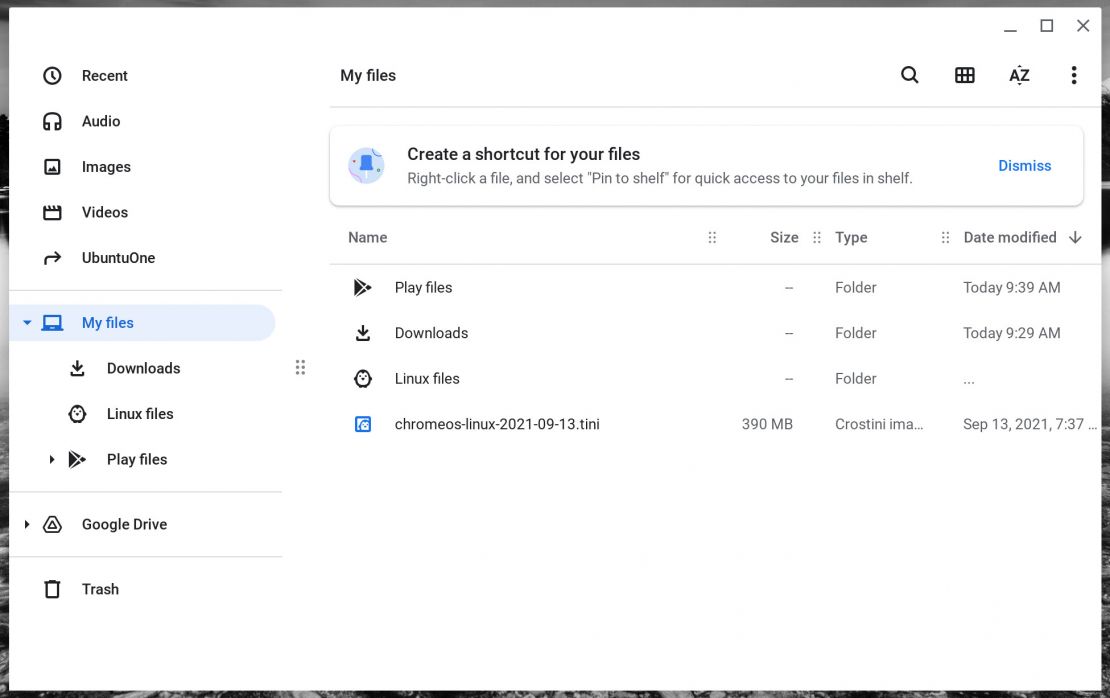Click the Trash bin icon

(52, 589)
